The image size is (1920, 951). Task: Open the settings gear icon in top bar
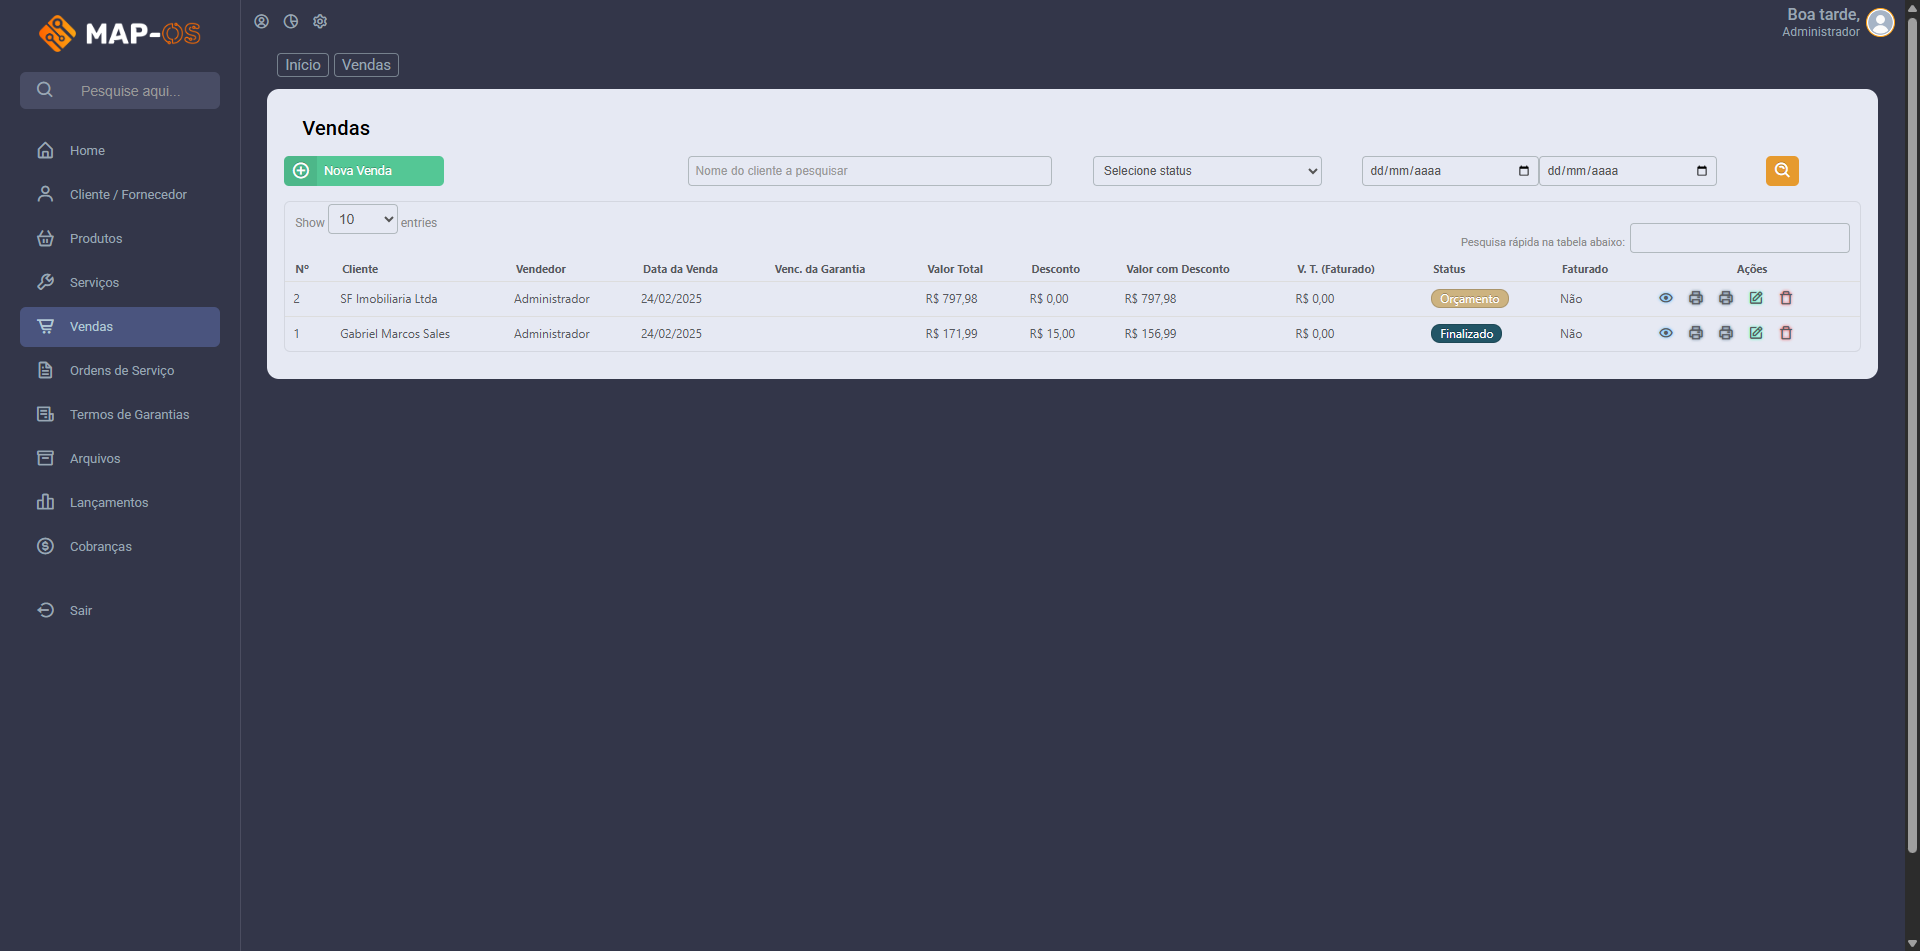[x=320, y=21]
